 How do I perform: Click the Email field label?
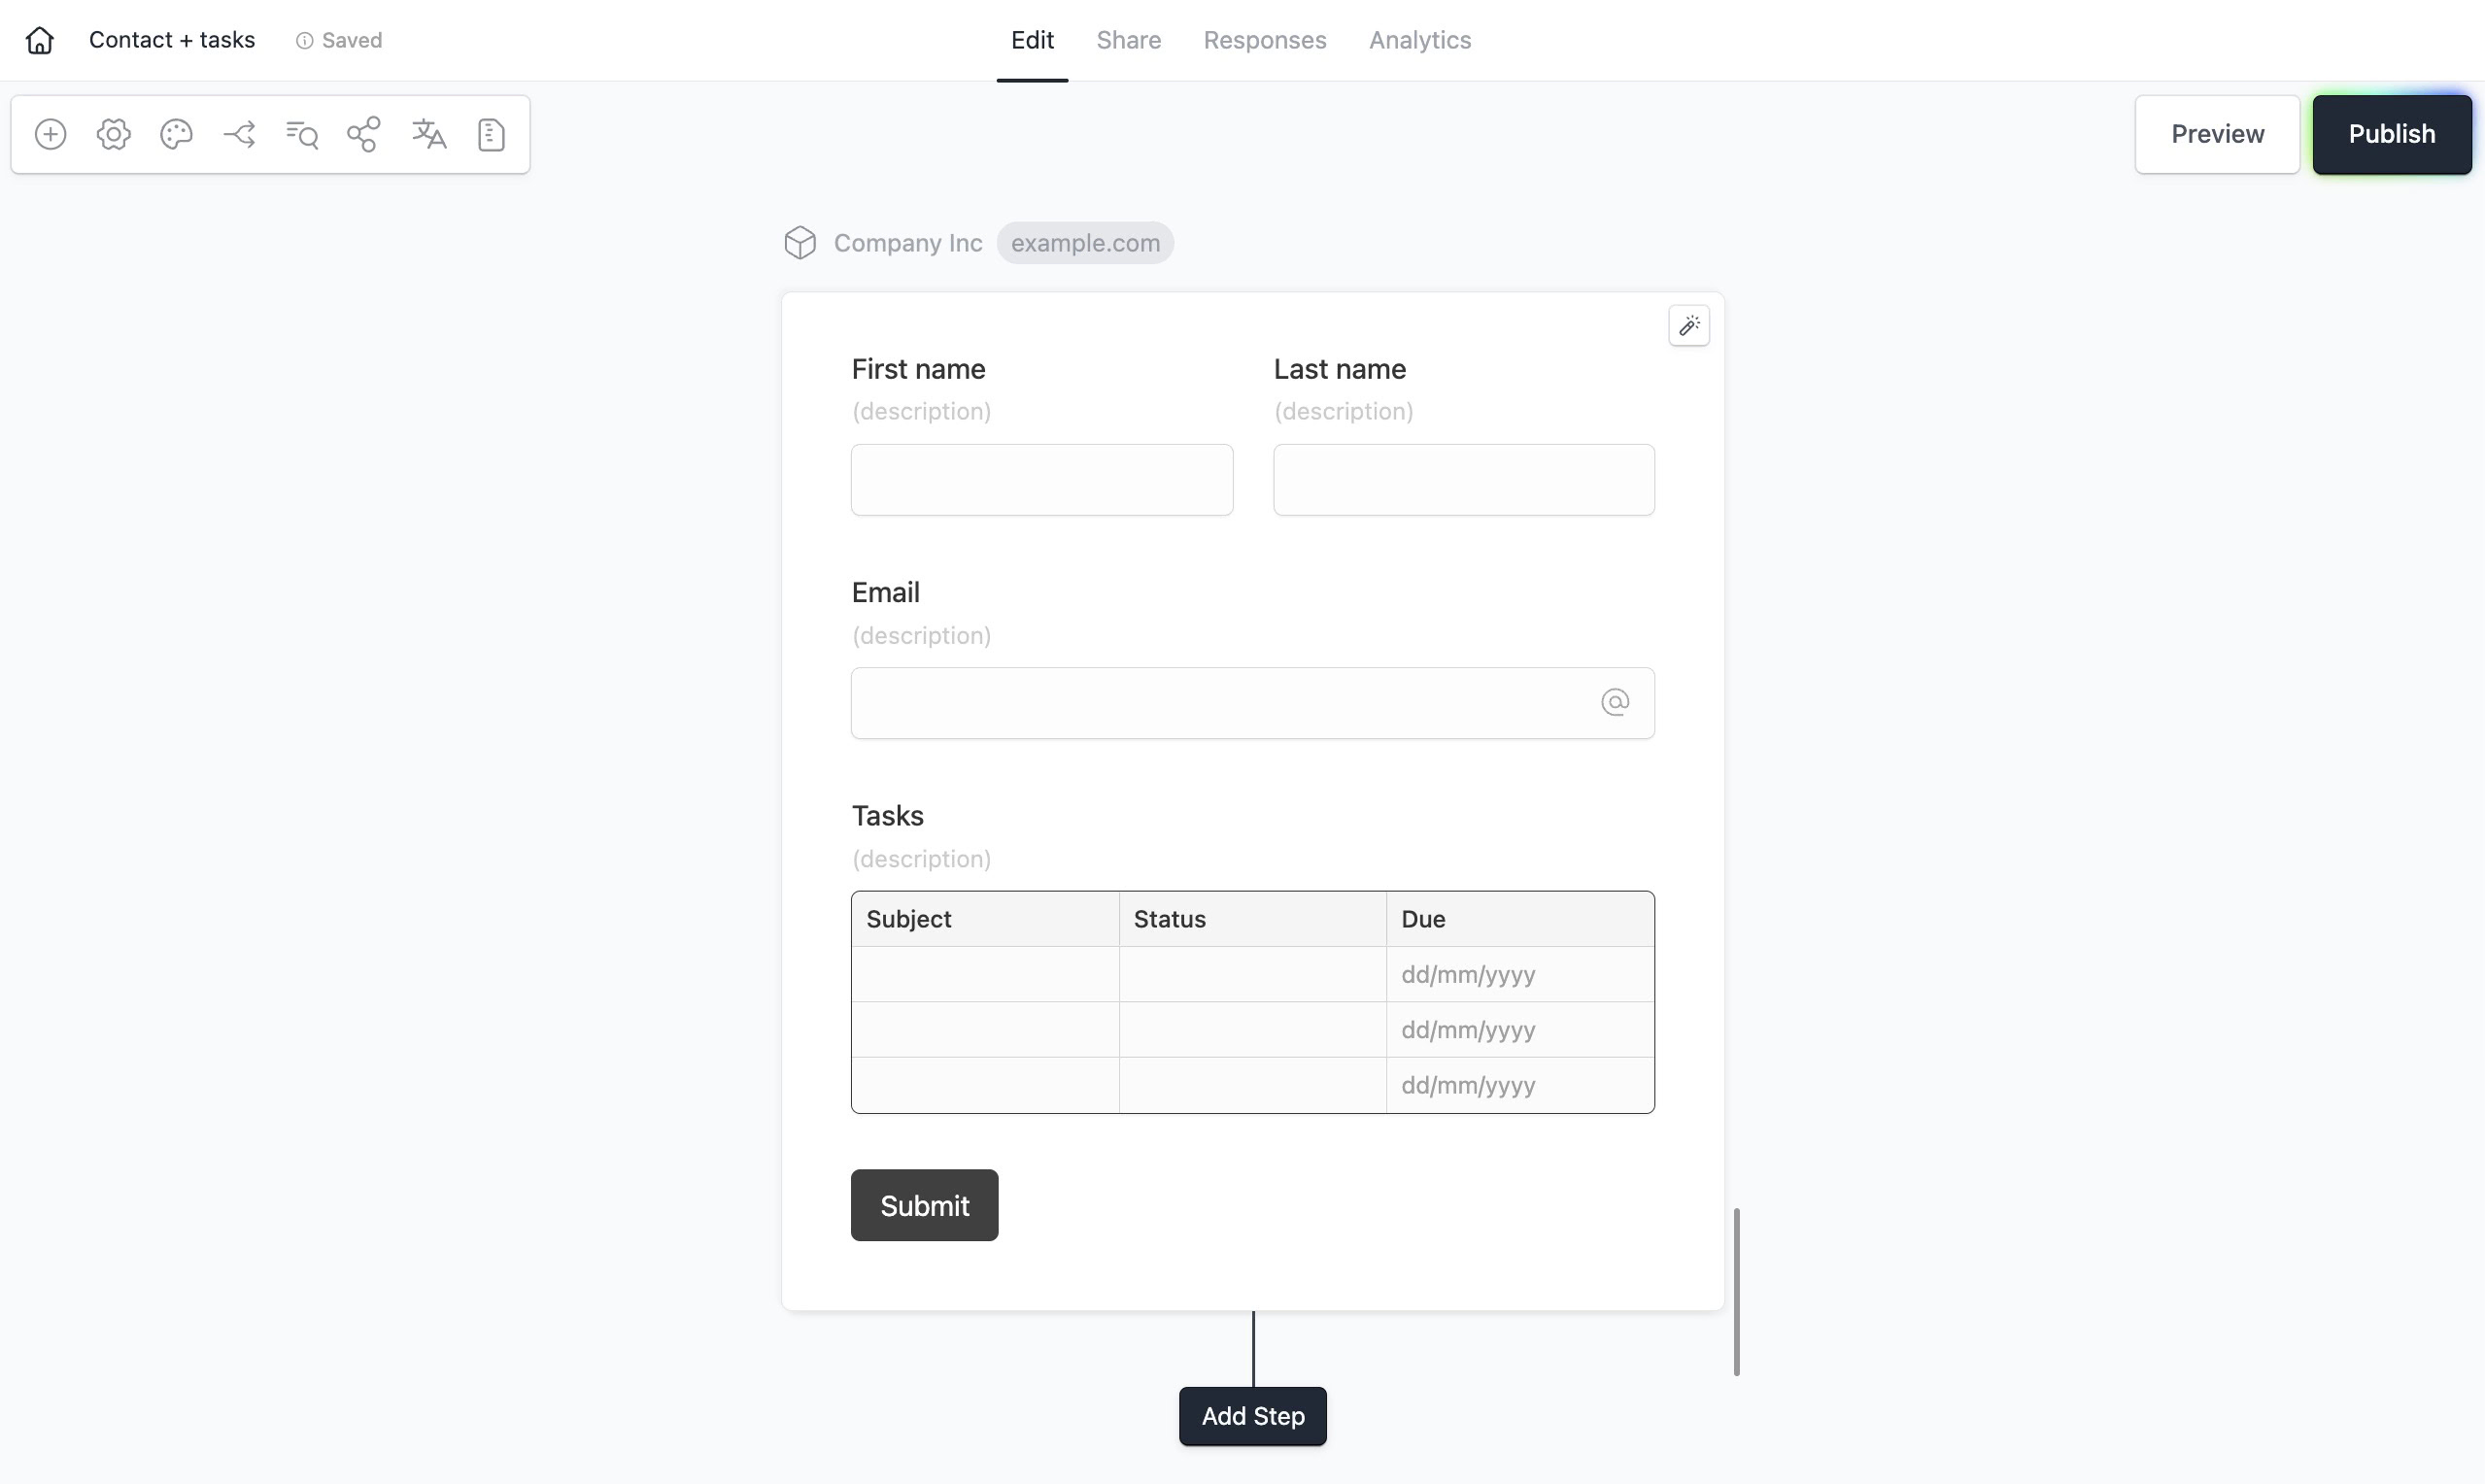tap(885, 592)
